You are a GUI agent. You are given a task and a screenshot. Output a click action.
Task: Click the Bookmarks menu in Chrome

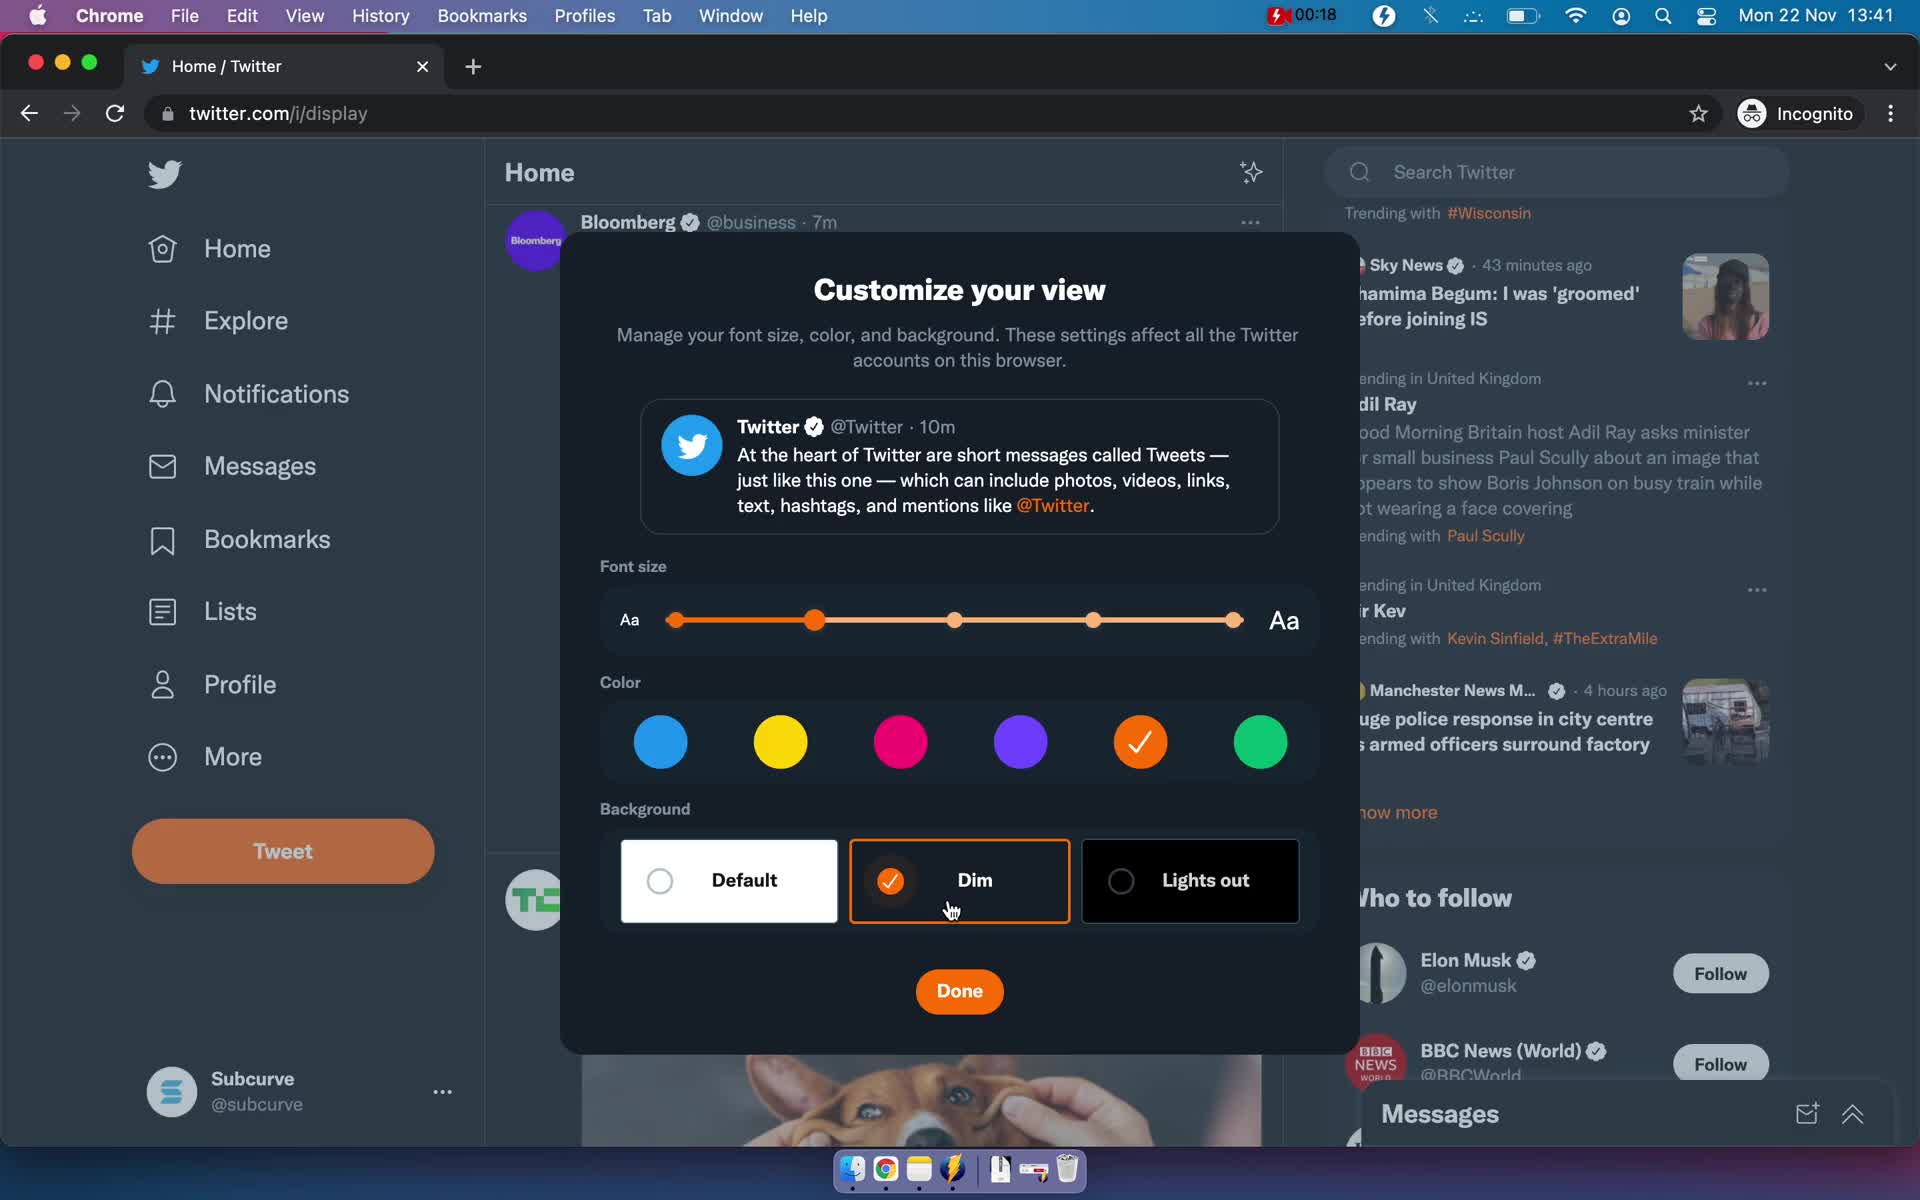tap(481, 15)
